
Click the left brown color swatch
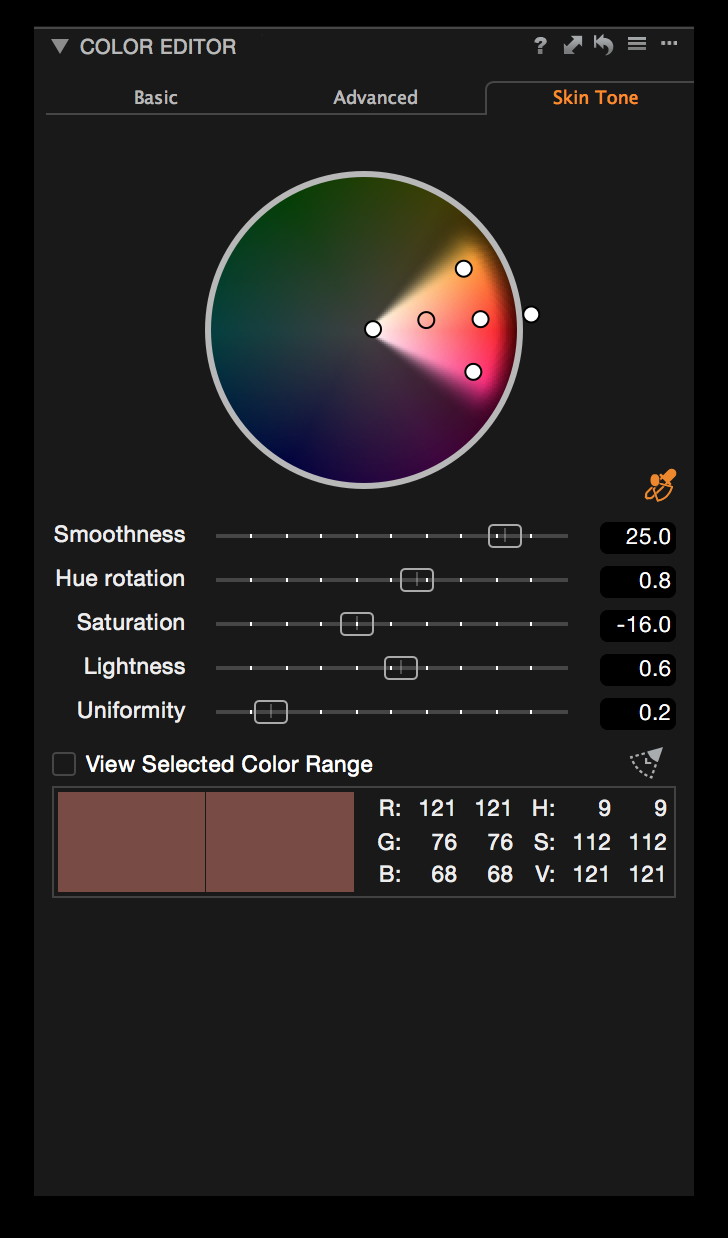(131, 842)
